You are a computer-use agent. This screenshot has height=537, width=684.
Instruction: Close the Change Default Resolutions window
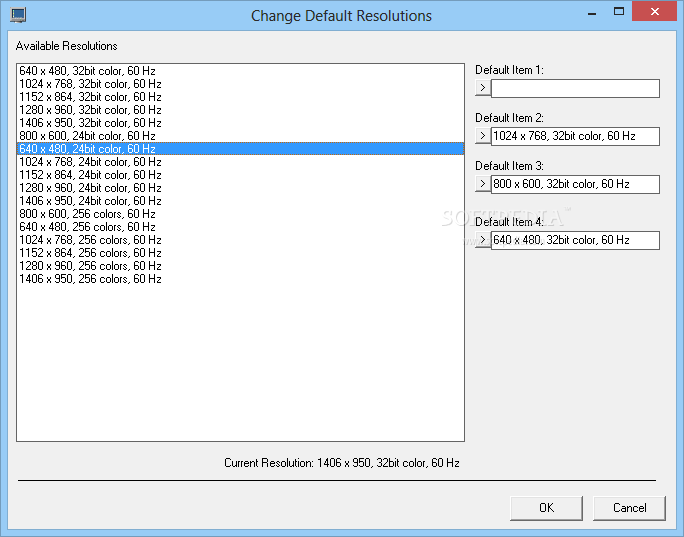point(654,11)
